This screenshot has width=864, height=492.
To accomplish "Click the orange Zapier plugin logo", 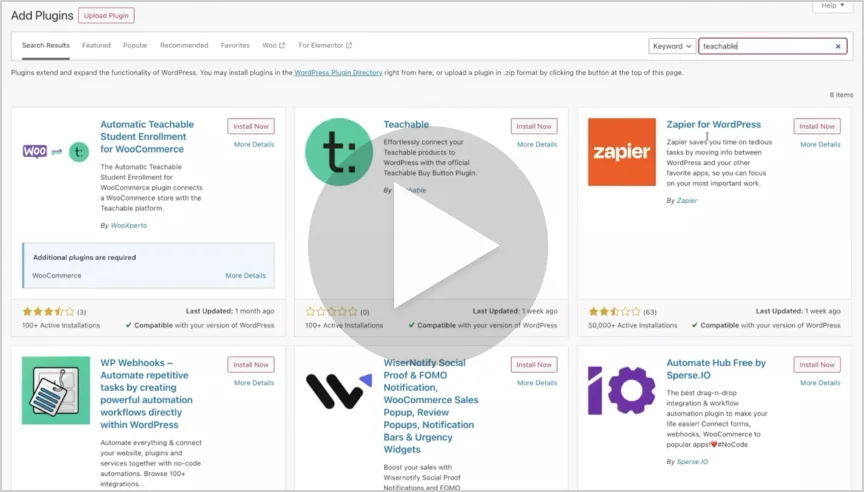I will (x=622, y=152).
